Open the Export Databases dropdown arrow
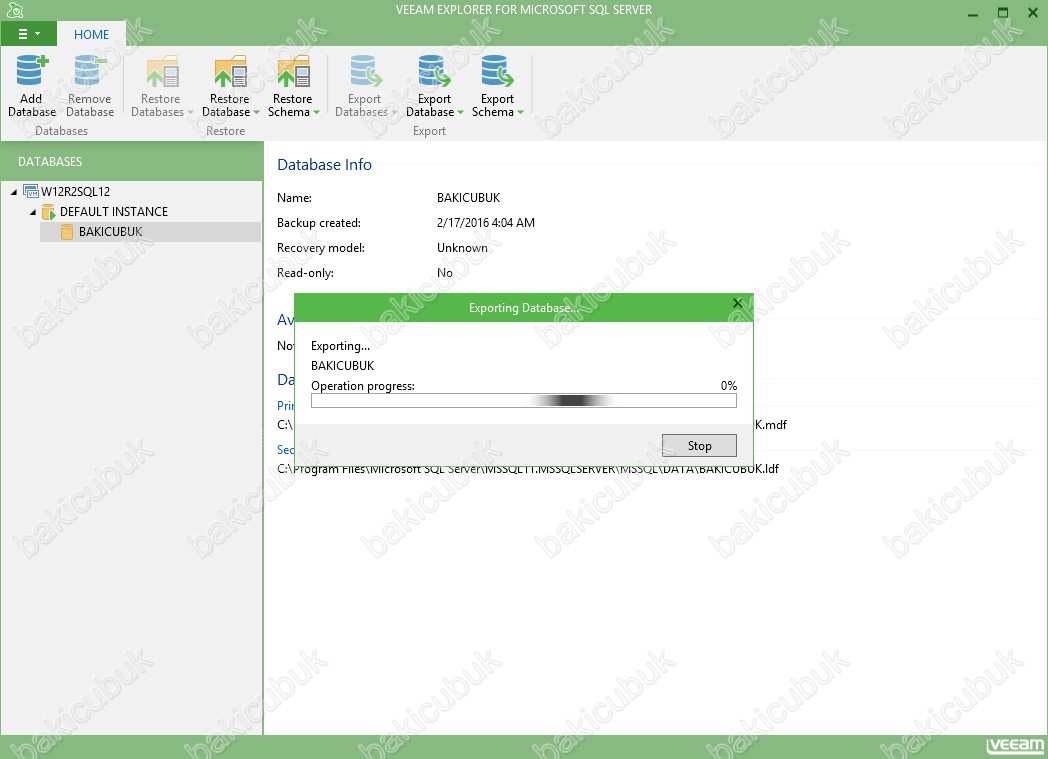Viewport: 1048px width, 759px height. click(394, 112)
